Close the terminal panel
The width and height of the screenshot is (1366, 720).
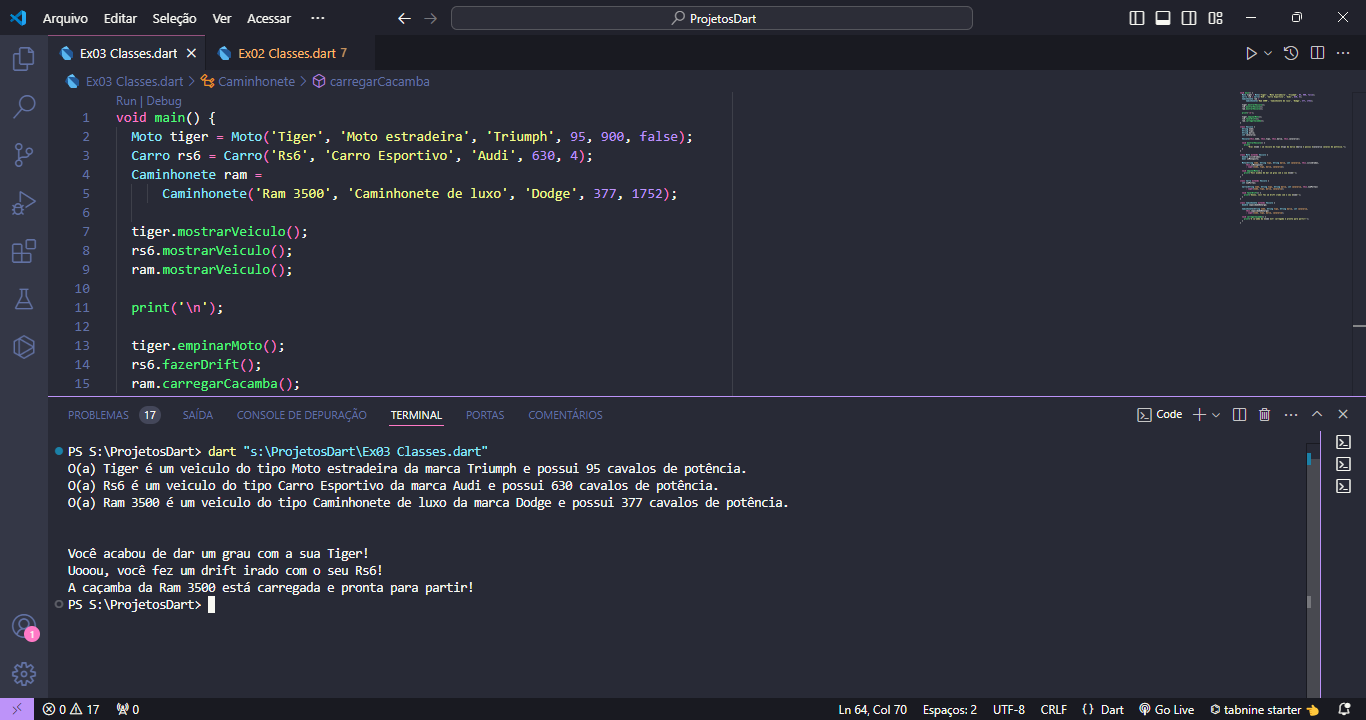click(x=1343, y=414)
